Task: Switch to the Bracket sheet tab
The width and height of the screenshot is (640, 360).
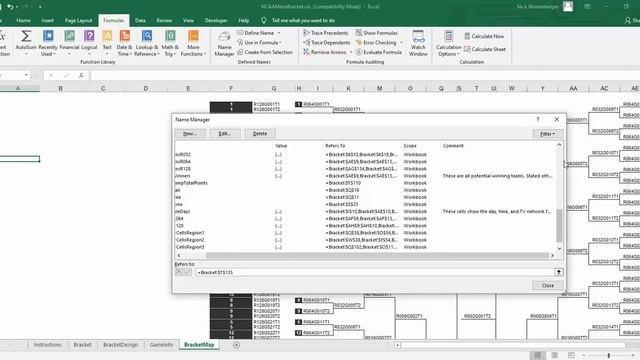Action: click(82, 345)
